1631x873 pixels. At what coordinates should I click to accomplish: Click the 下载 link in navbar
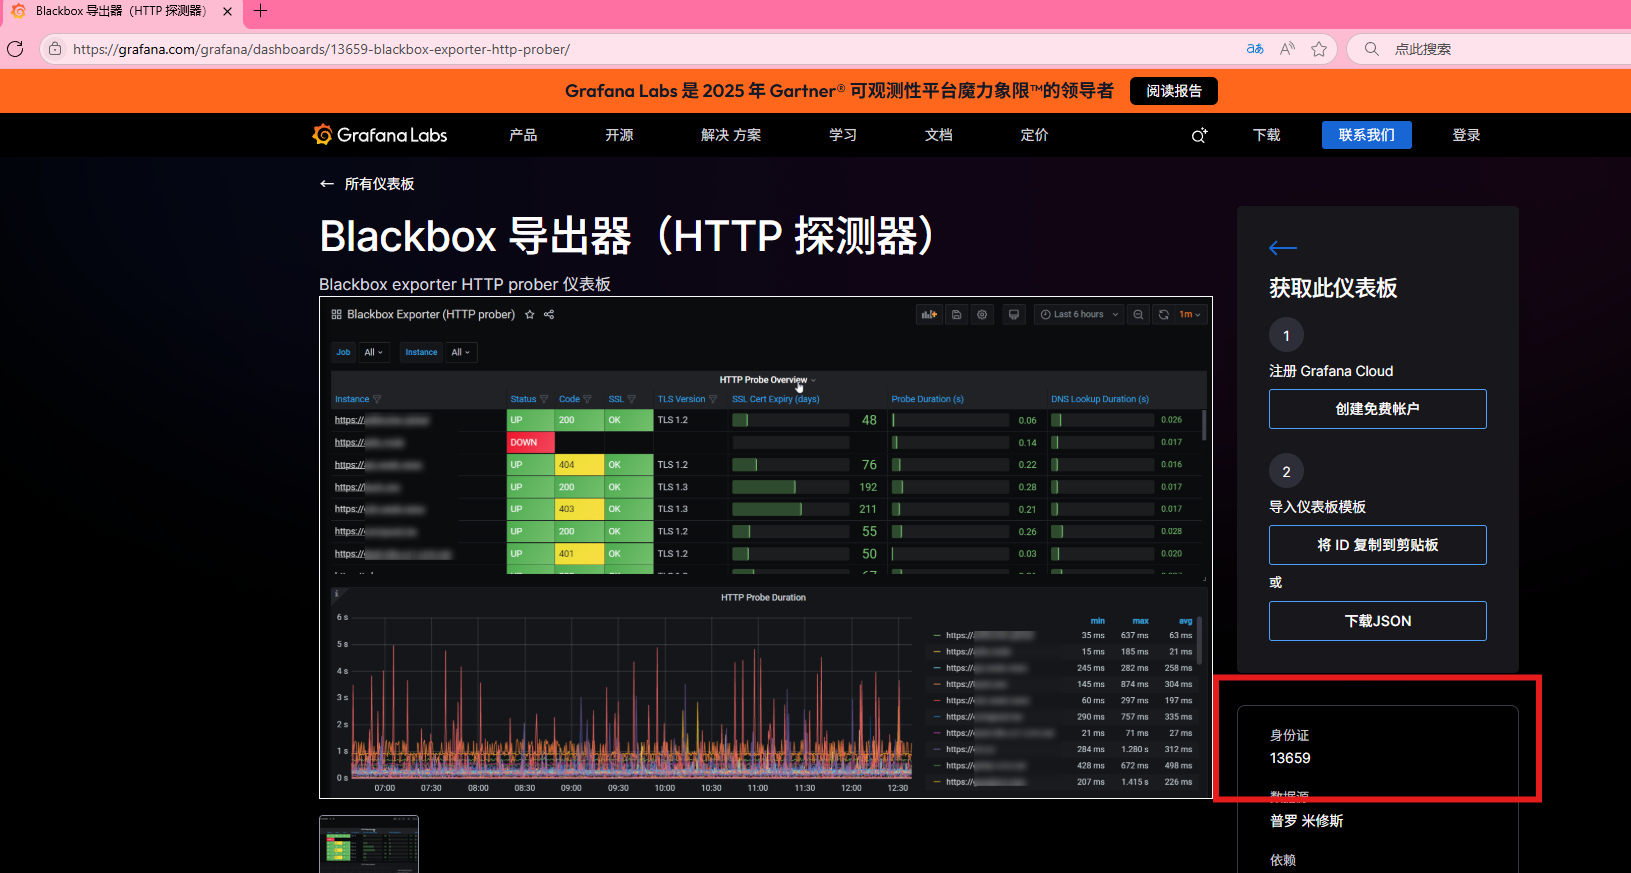(1267, 135)
